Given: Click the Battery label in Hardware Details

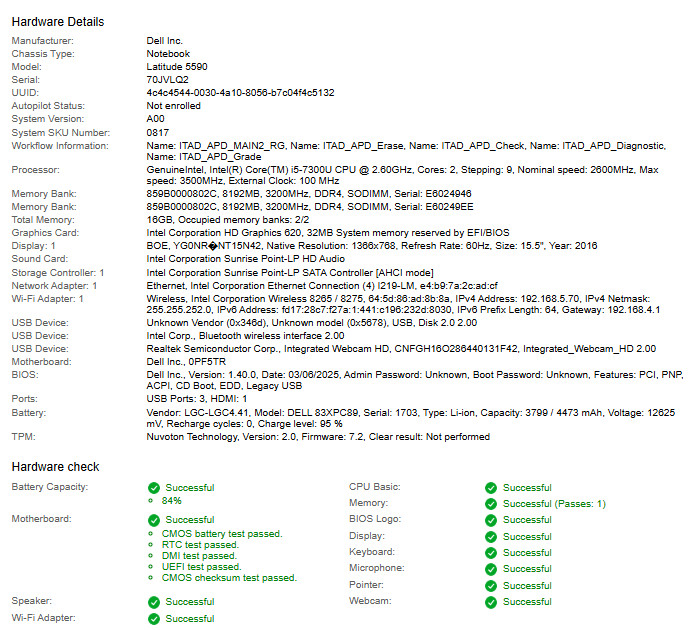Looking at the screenshot, I should coord(29,413).
